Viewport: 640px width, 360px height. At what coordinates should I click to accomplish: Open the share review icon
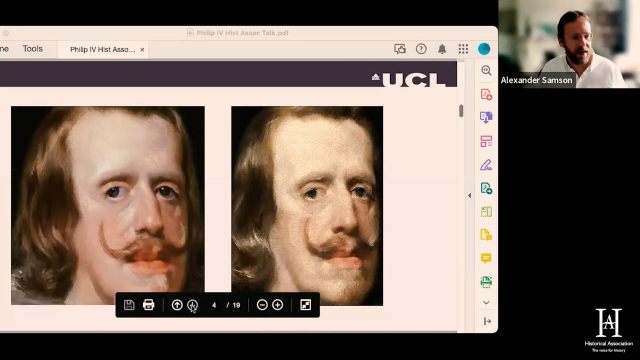[x=400, y=49]
